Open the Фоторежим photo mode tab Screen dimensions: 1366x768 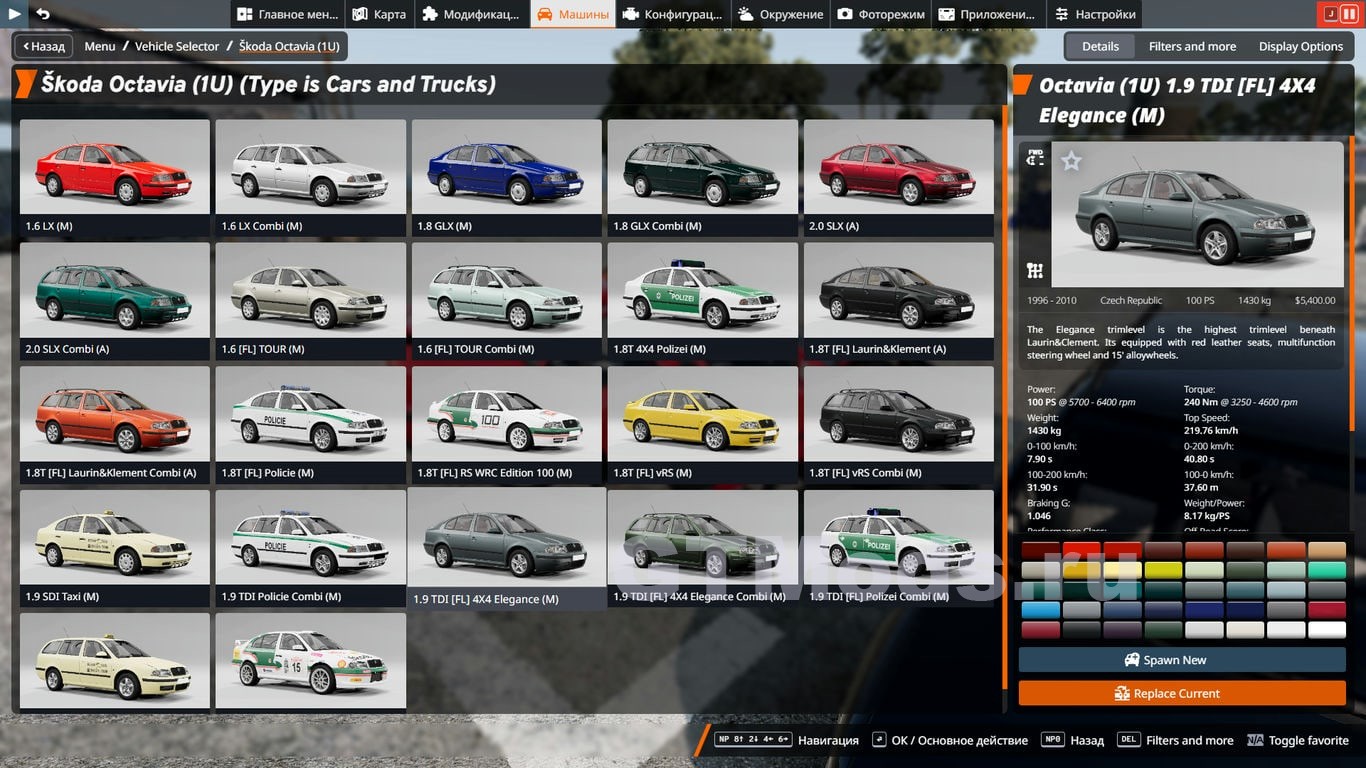pos(881,14)
